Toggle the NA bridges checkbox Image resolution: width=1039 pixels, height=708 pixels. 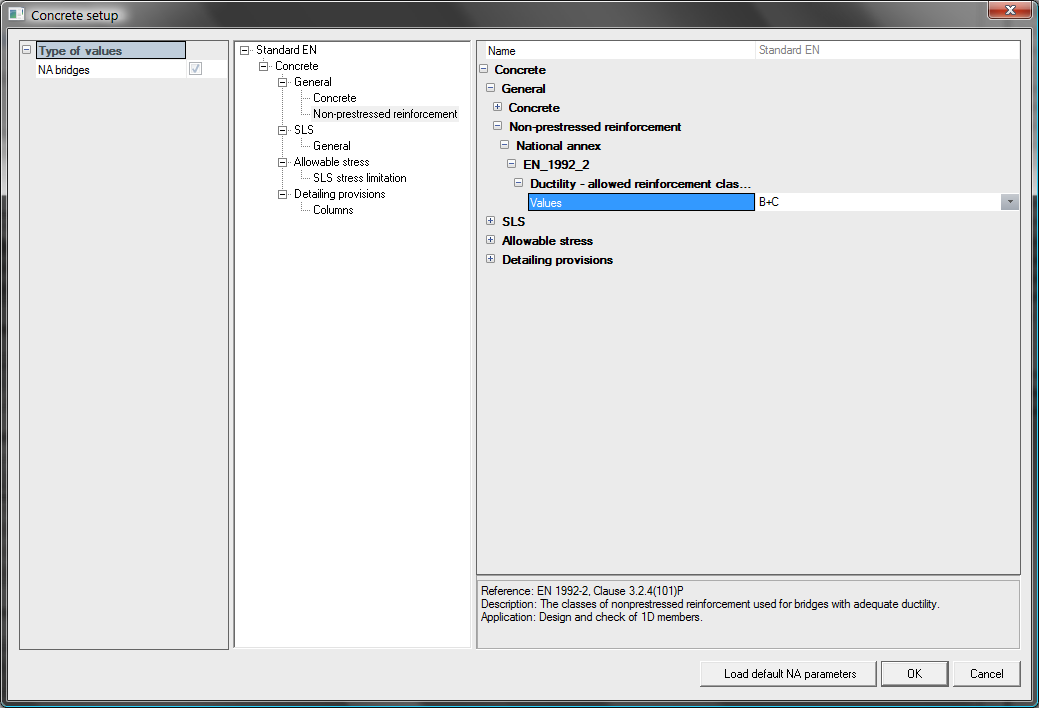pyautogui.click(x=196, y=70)
